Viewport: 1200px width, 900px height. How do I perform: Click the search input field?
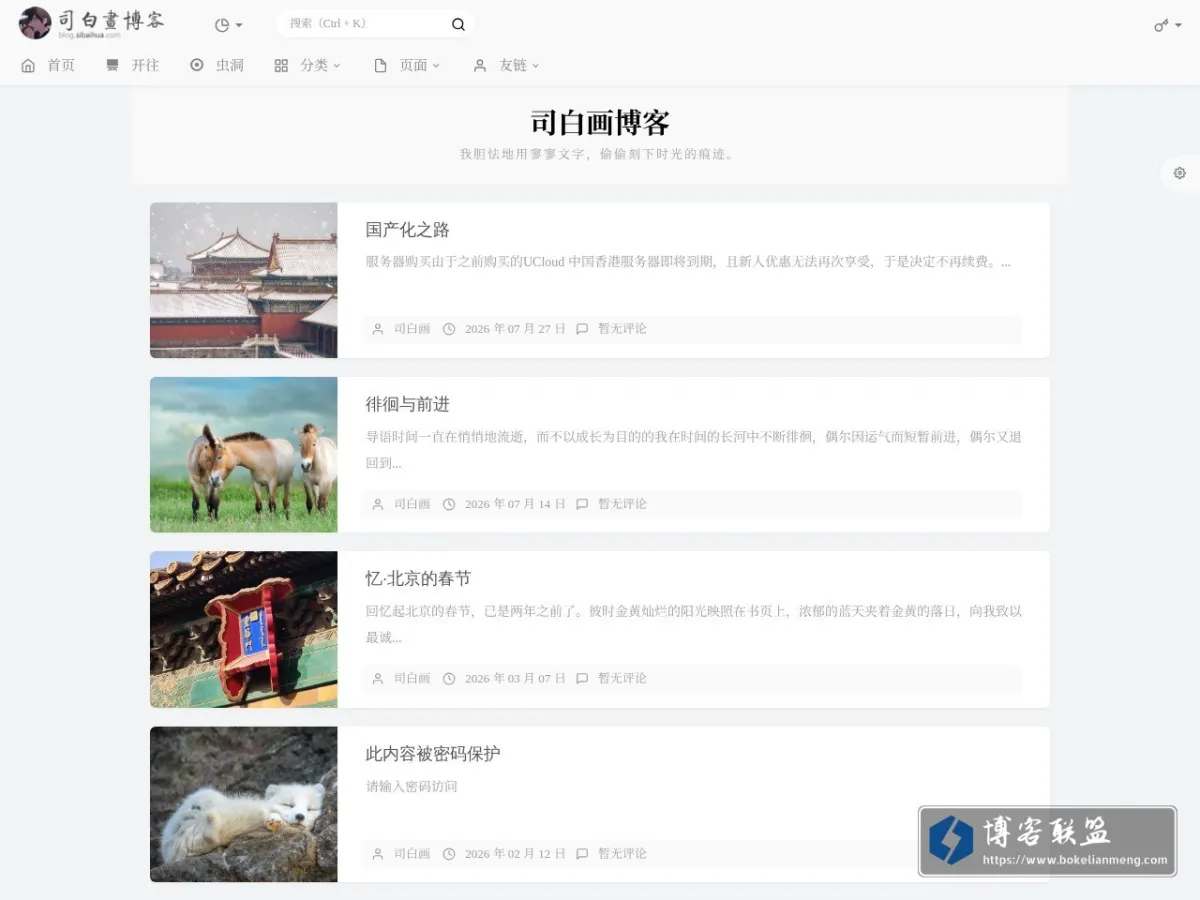click(x=363, y=24)
